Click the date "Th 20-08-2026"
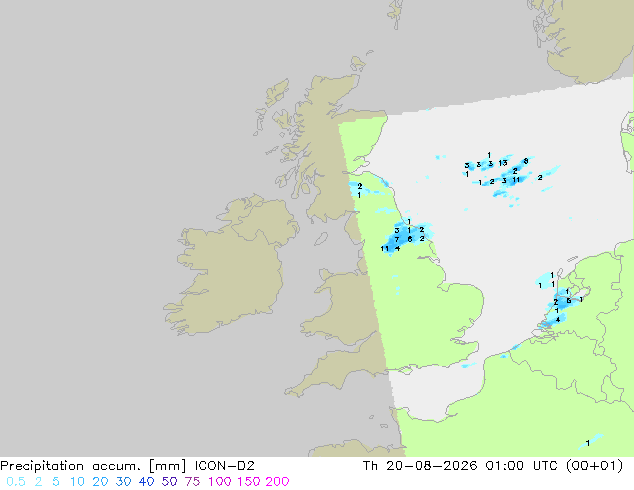The image size is (634, 490). coord(420,466)
